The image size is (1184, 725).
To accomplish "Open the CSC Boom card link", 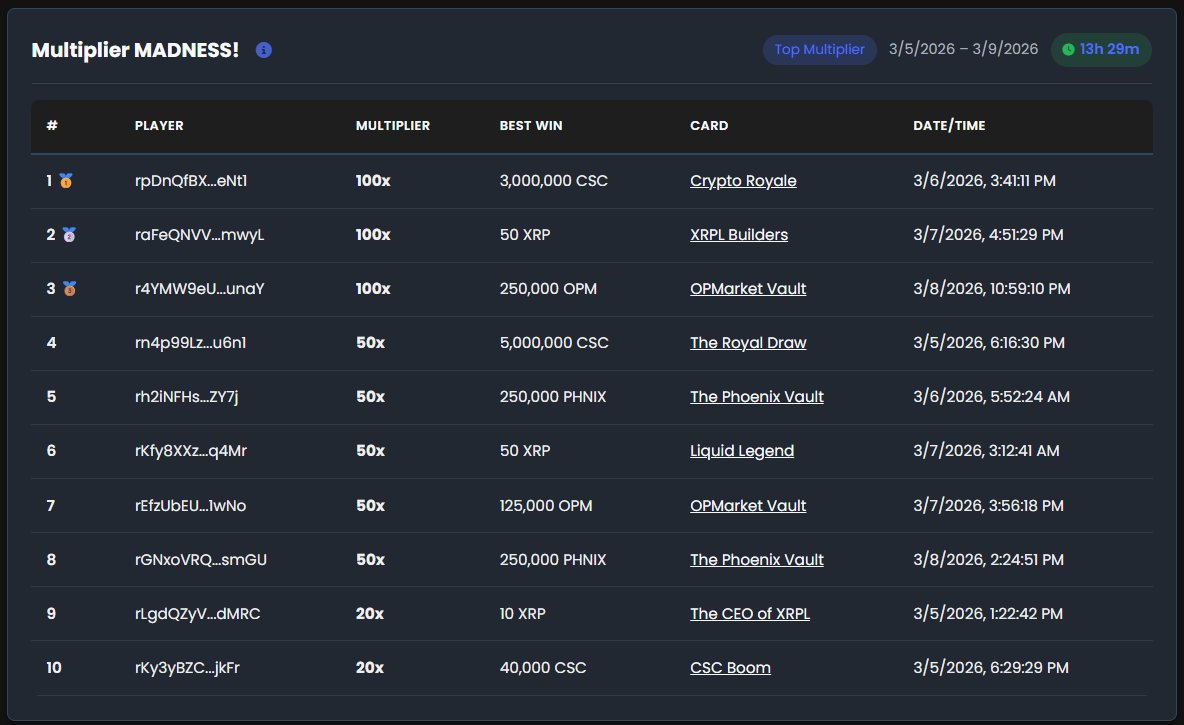I will pos(730,668).
